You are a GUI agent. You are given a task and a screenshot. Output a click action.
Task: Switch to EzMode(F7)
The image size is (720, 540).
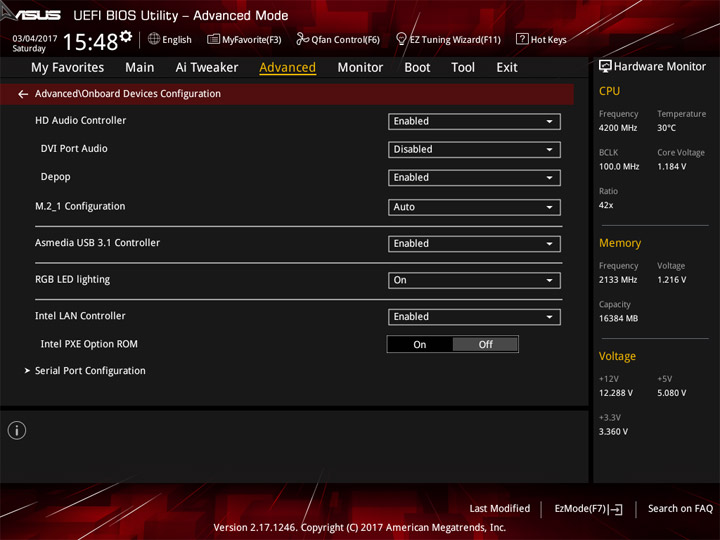coord(589,509)
